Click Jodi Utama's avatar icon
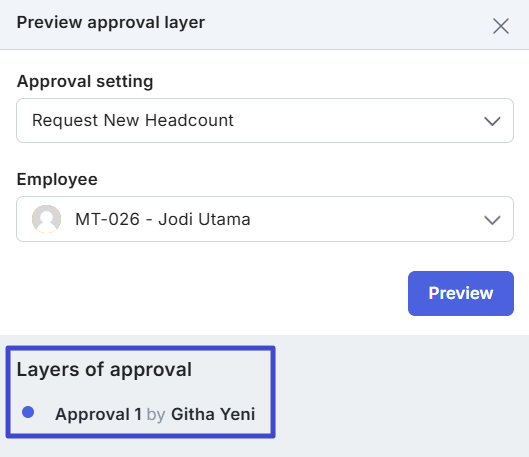 pyautogui.click(x=47, y=219)
